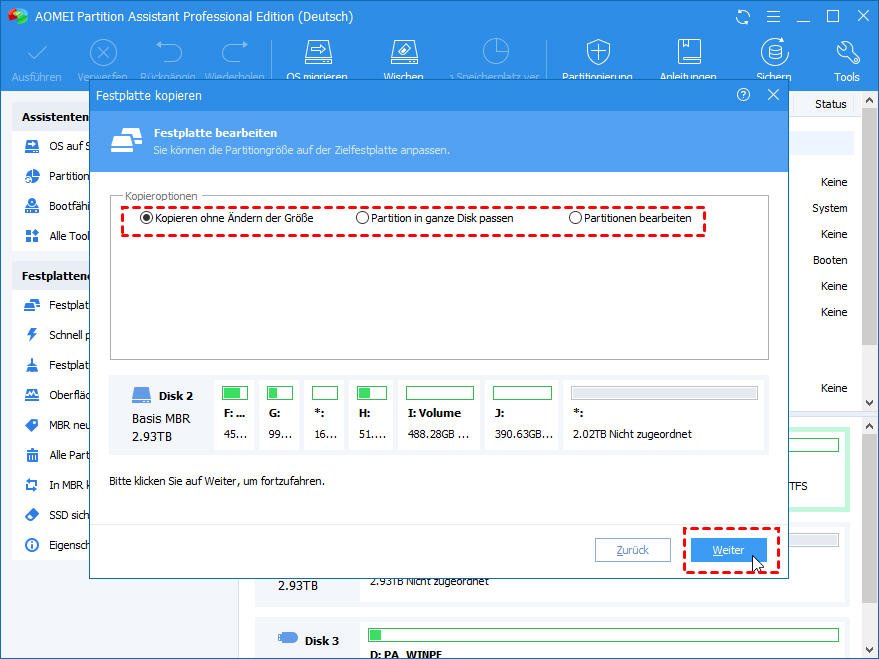Viewport: 879px width, 659px height.
Task: Select the Partitionen bearbeiten option
Action: click(x=630, y=218)
